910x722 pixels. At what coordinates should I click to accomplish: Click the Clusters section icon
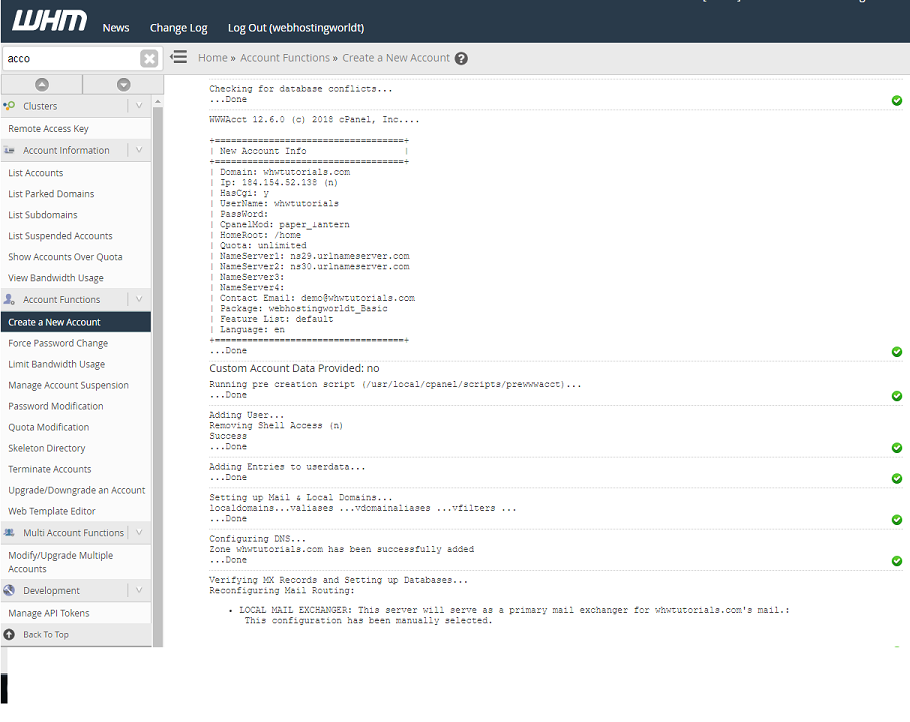coord(10,106)
